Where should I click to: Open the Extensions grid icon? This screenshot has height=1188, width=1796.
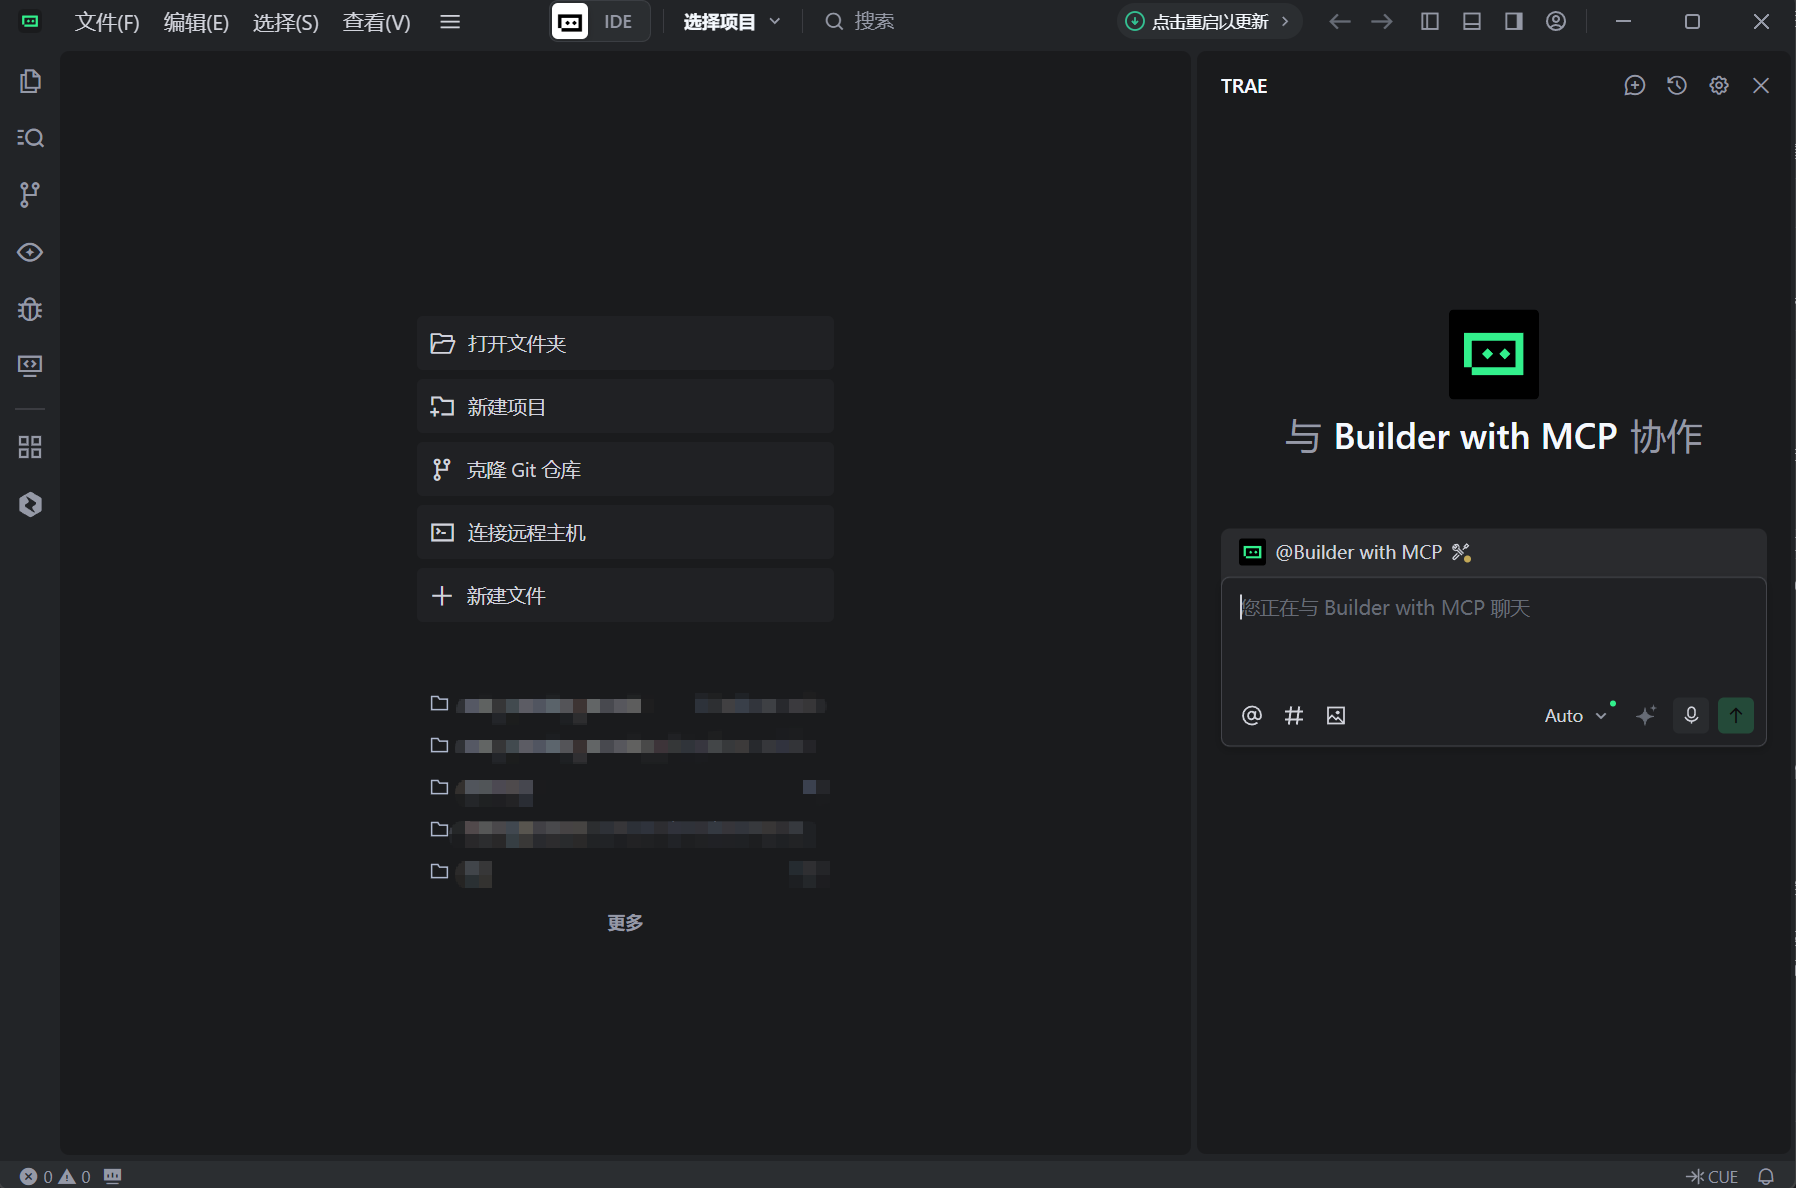click(x=30, y=447)
